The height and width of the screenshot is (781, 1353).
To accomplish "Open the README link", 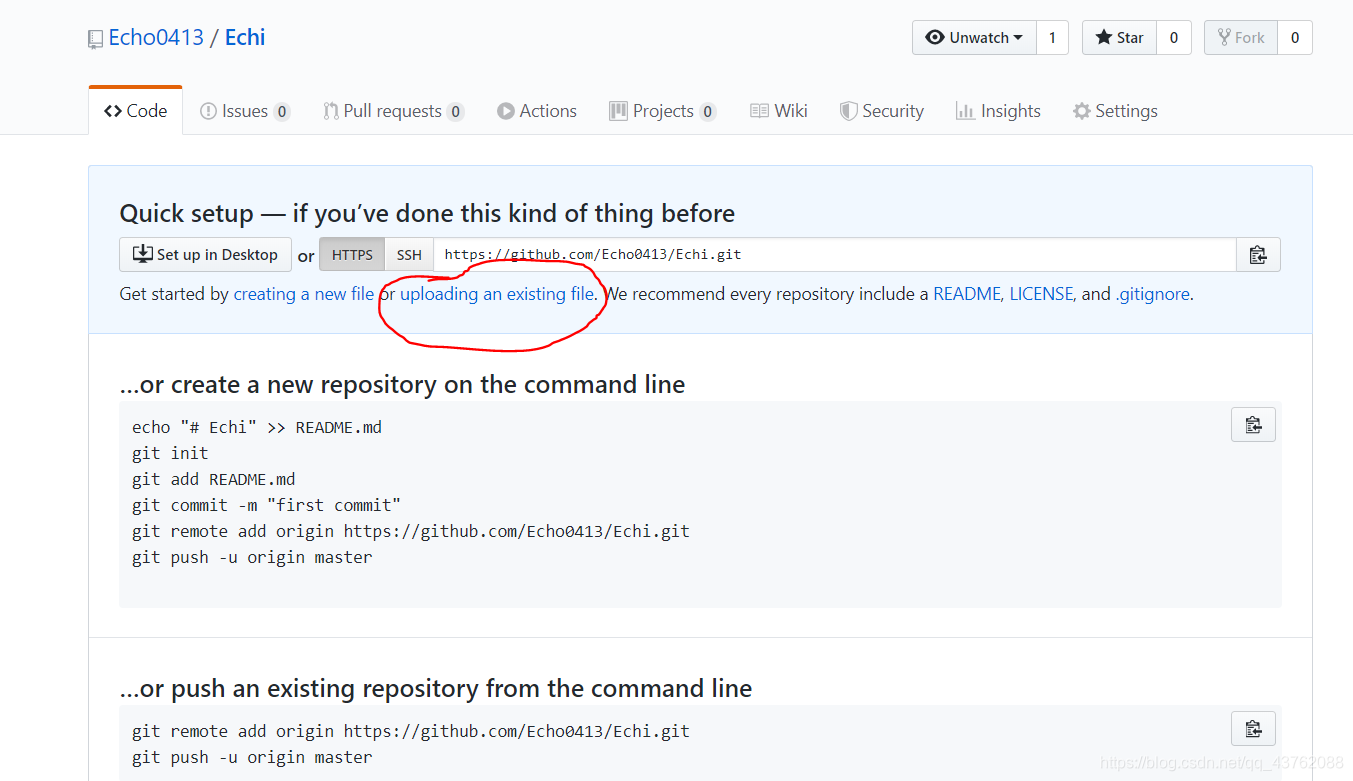I will pos(967,294).
